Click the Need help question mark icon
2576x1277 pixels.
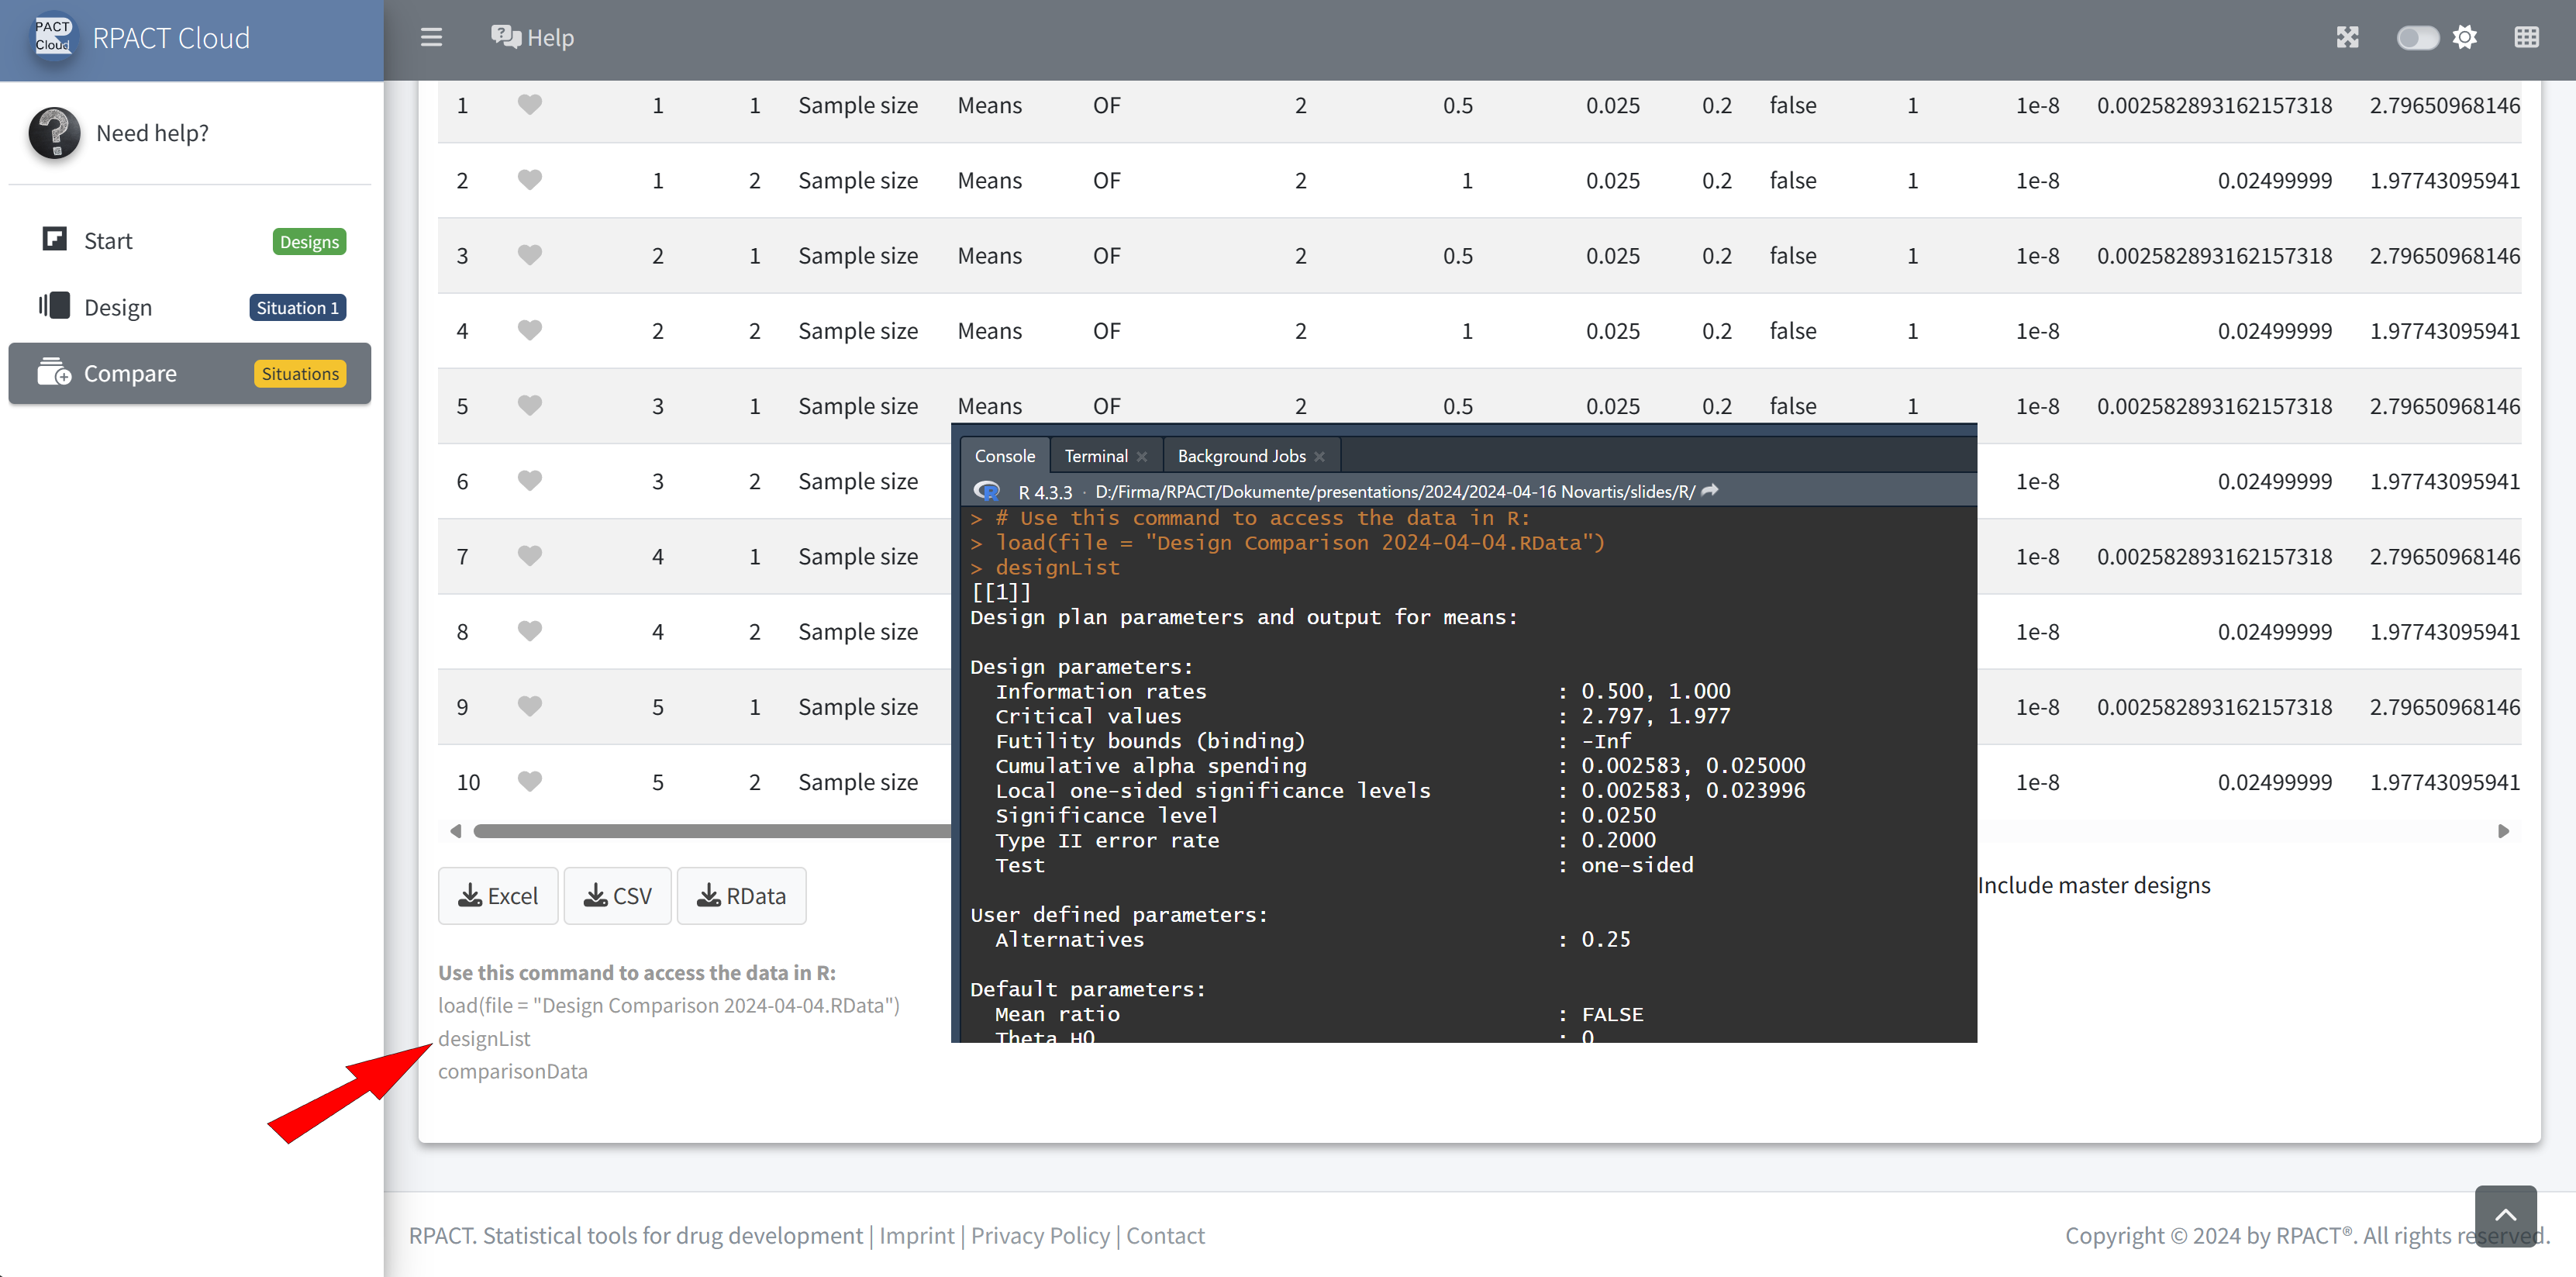click(x=55, y=133)
